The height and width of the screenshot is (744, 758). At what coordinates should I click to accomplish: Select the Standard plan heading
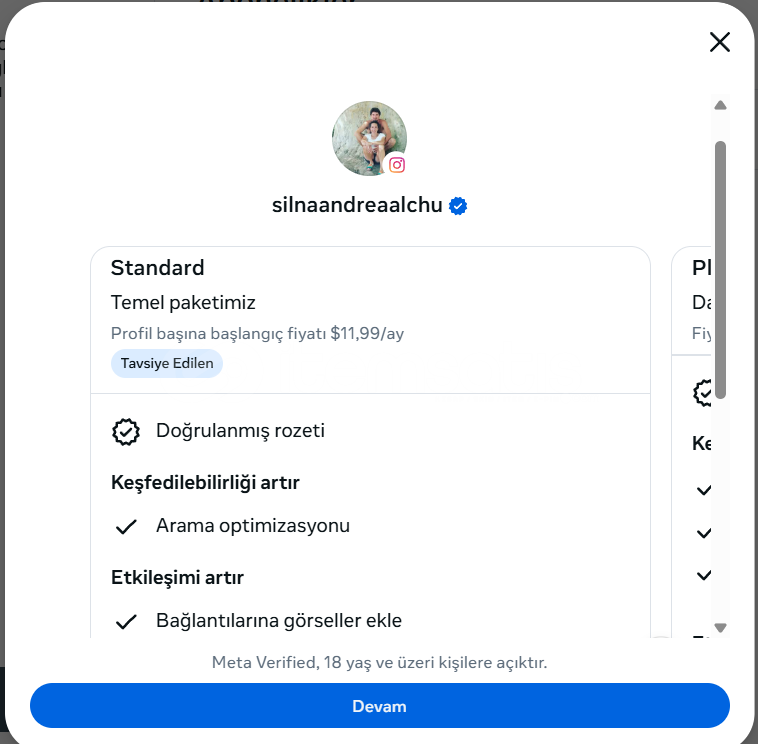(157, 268)
